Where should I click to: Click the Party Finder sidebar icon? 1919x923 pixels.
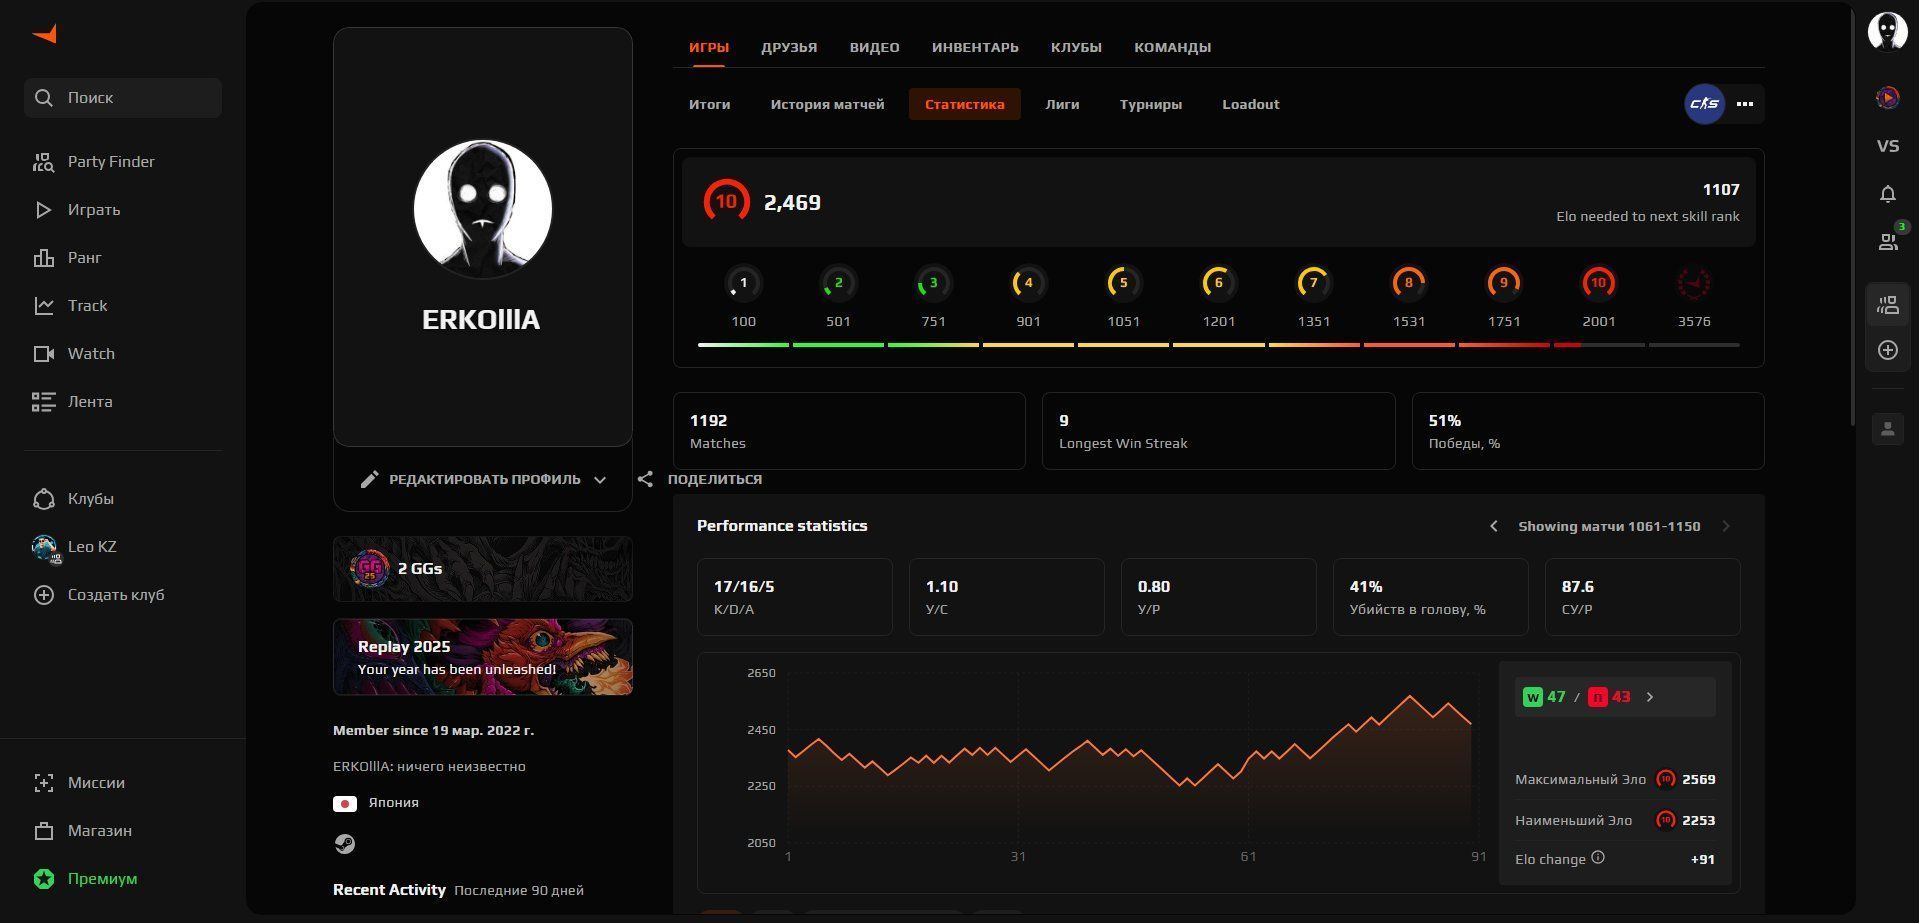point(43,162)
